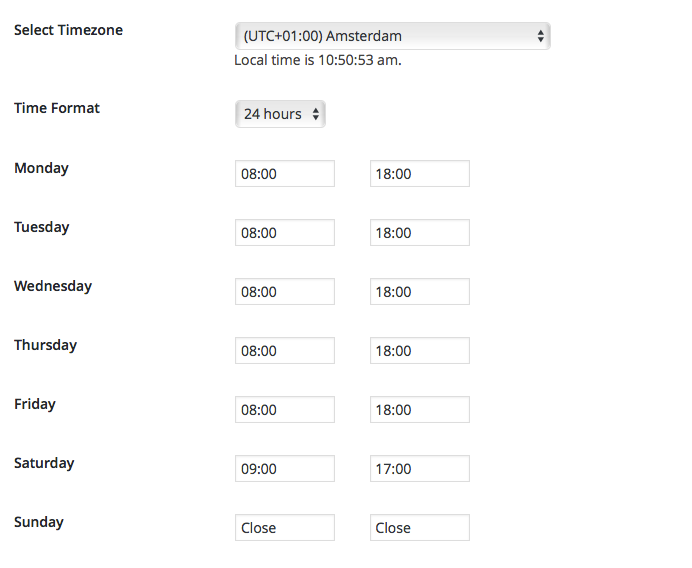Select Tuesday opening time field
The width and height of the screenshot is (692, 568).
pyautogui.click(x=285, y=233)
